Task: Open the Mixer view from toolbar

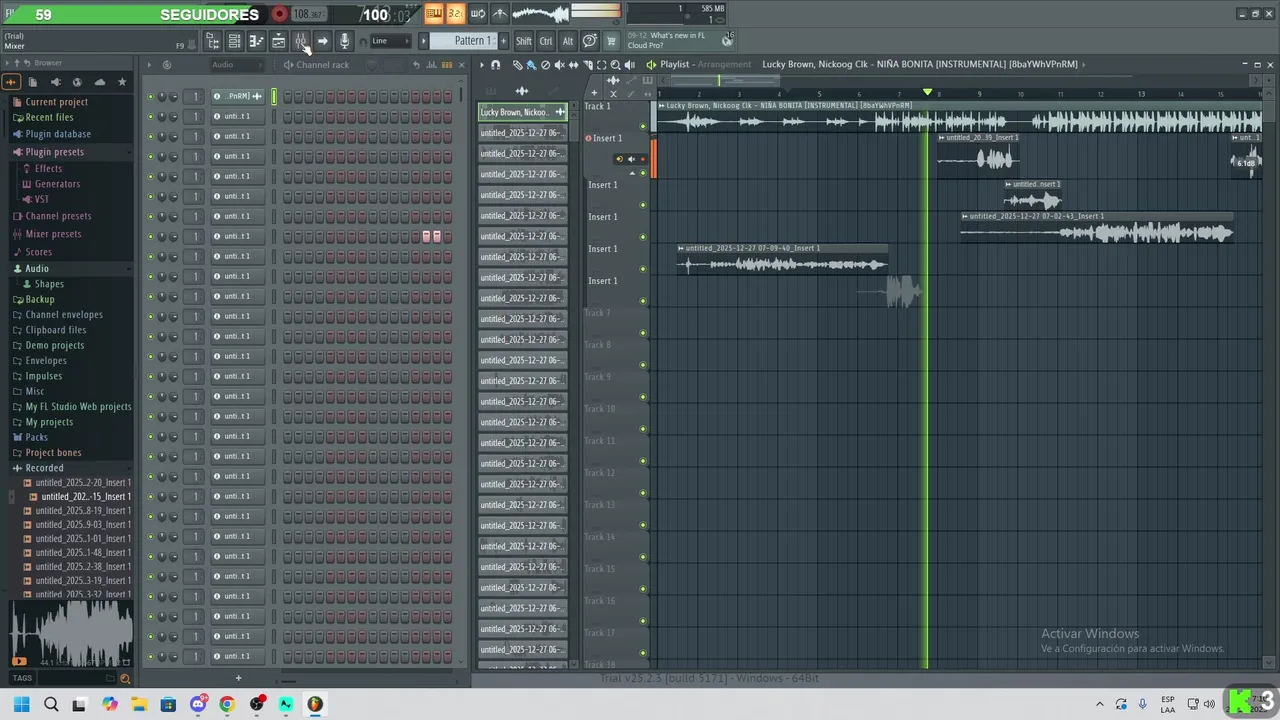Action: (x=300, y=41)
